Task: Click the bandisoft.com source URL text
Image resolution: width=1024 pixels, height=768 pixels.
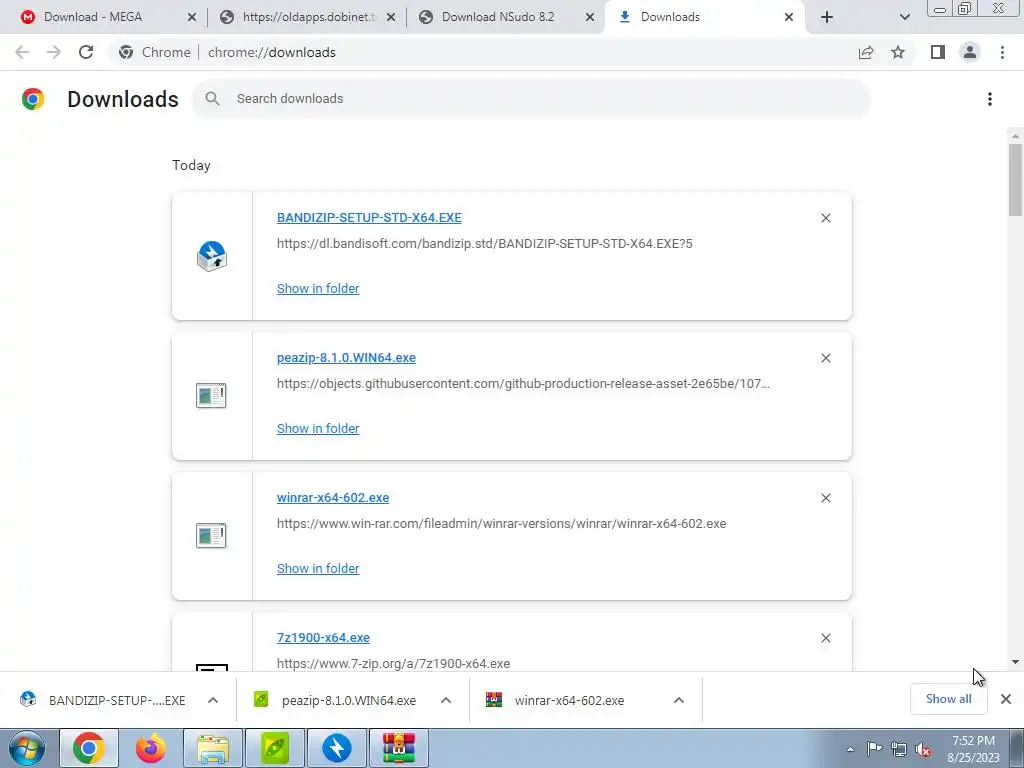Action: pos(485,244)
